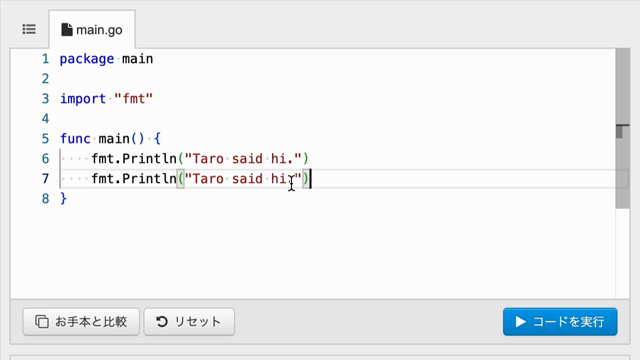Image resolution: width=640 pixels, height=360 pixels.
Task: Open the file list menu icon
Action: (29, 29)
